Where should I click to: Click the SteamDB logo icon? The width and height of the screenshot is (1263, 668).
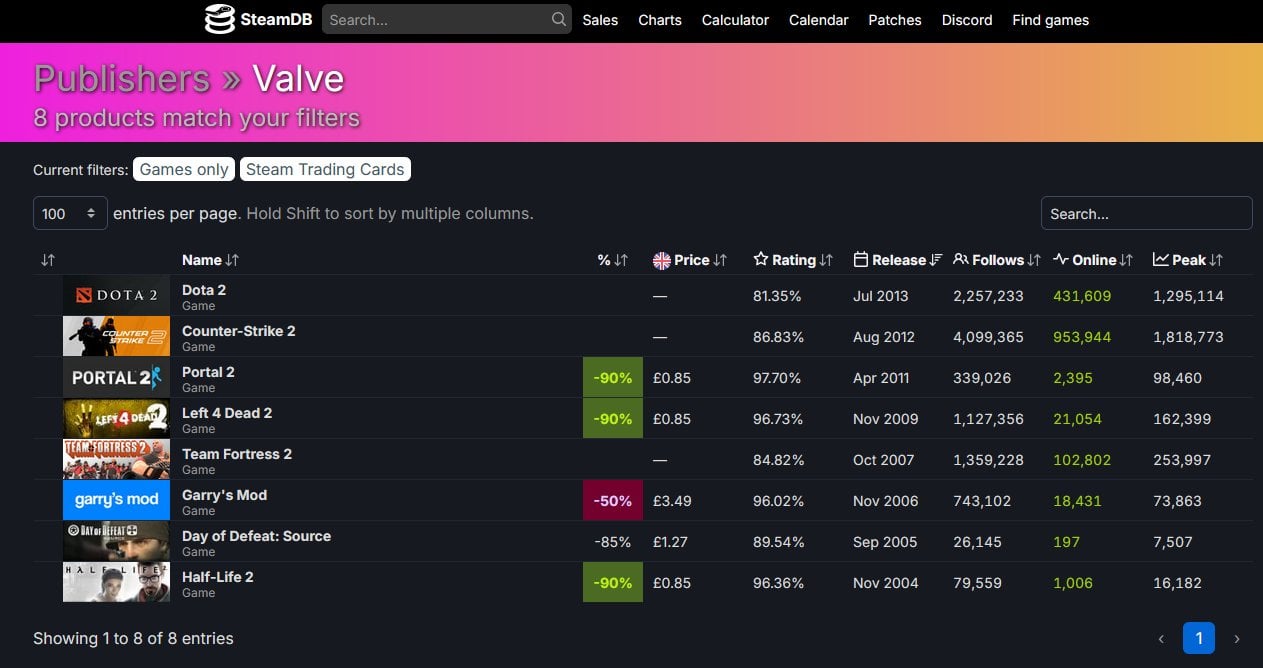pyautogui.click(x=219, y=19)
